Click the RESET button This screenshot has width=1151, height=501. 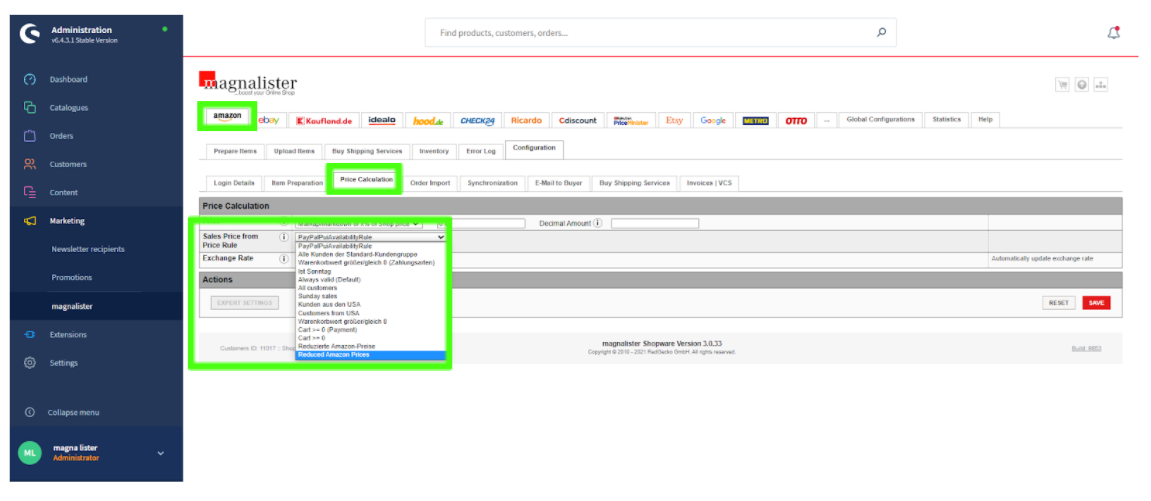point(1059,303)
